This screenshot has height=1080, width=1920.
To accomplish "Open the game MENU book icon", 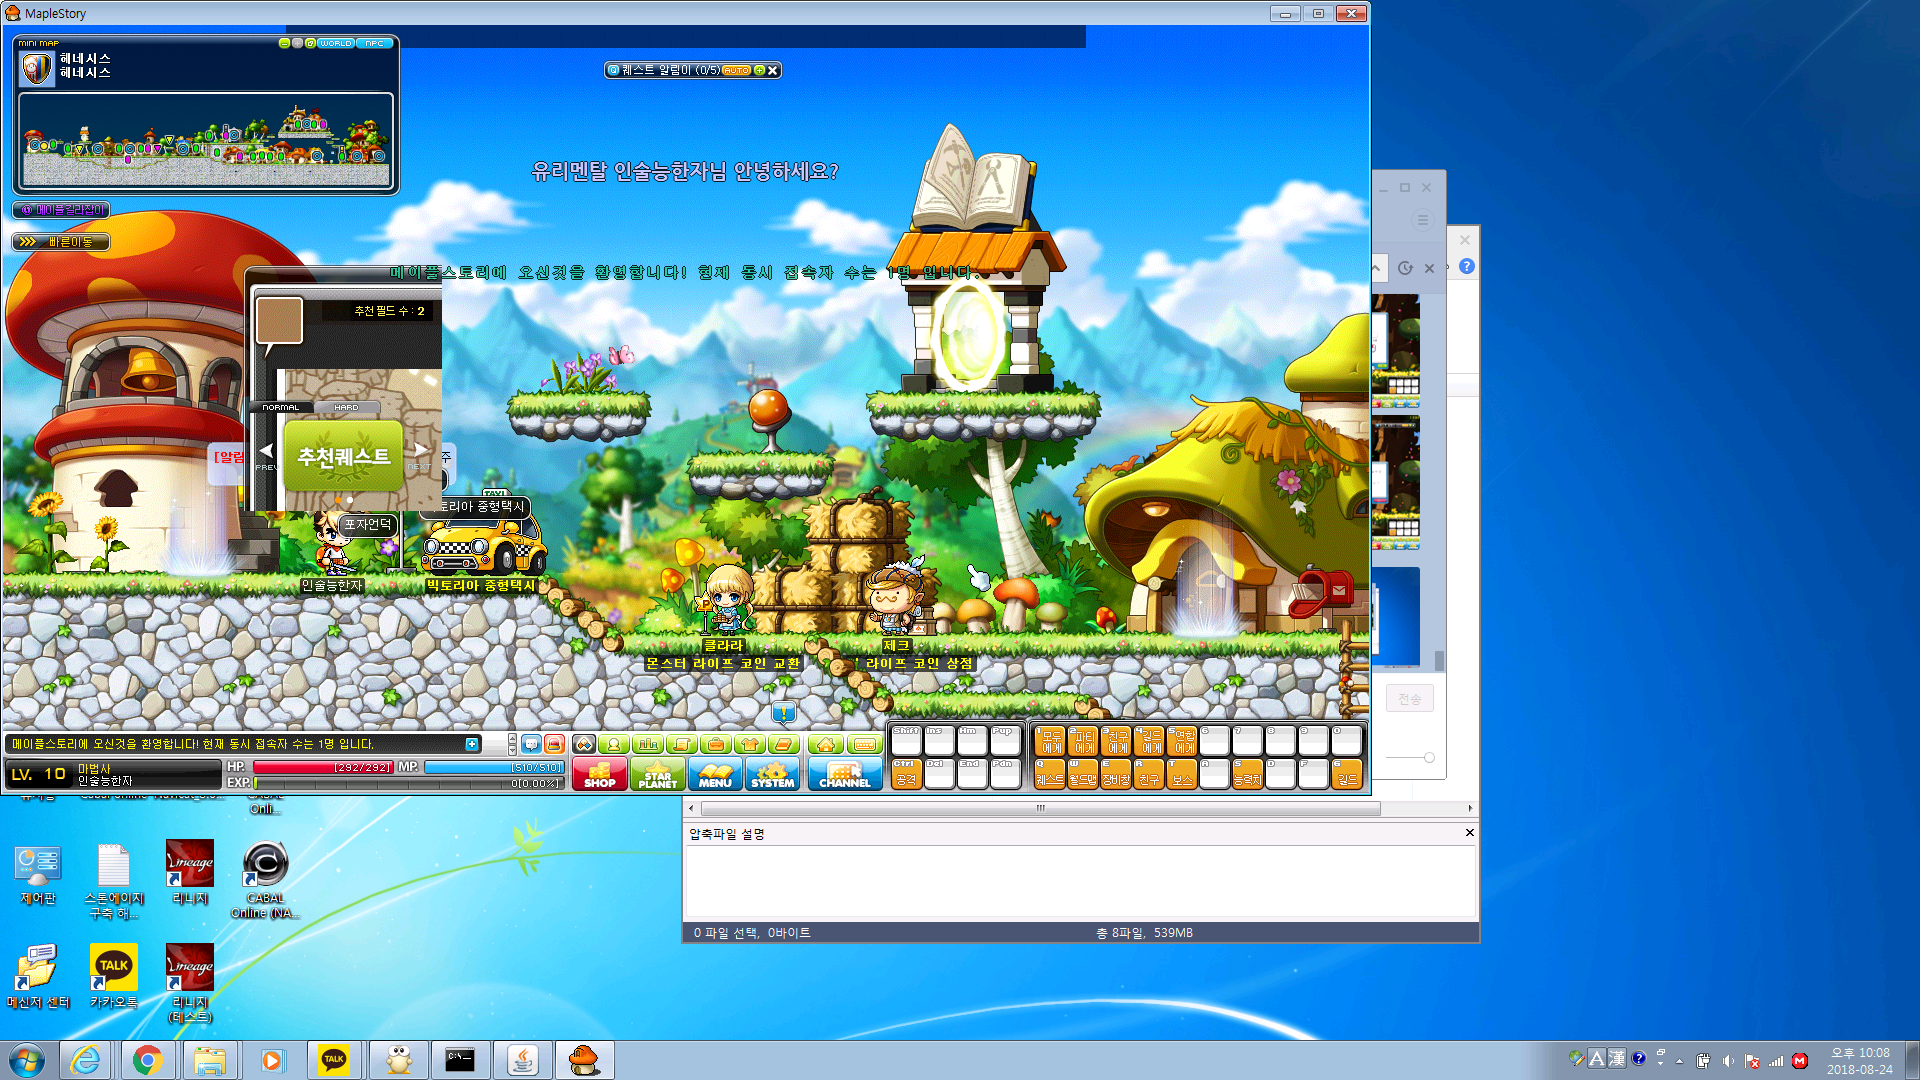I will coord(715,774).
